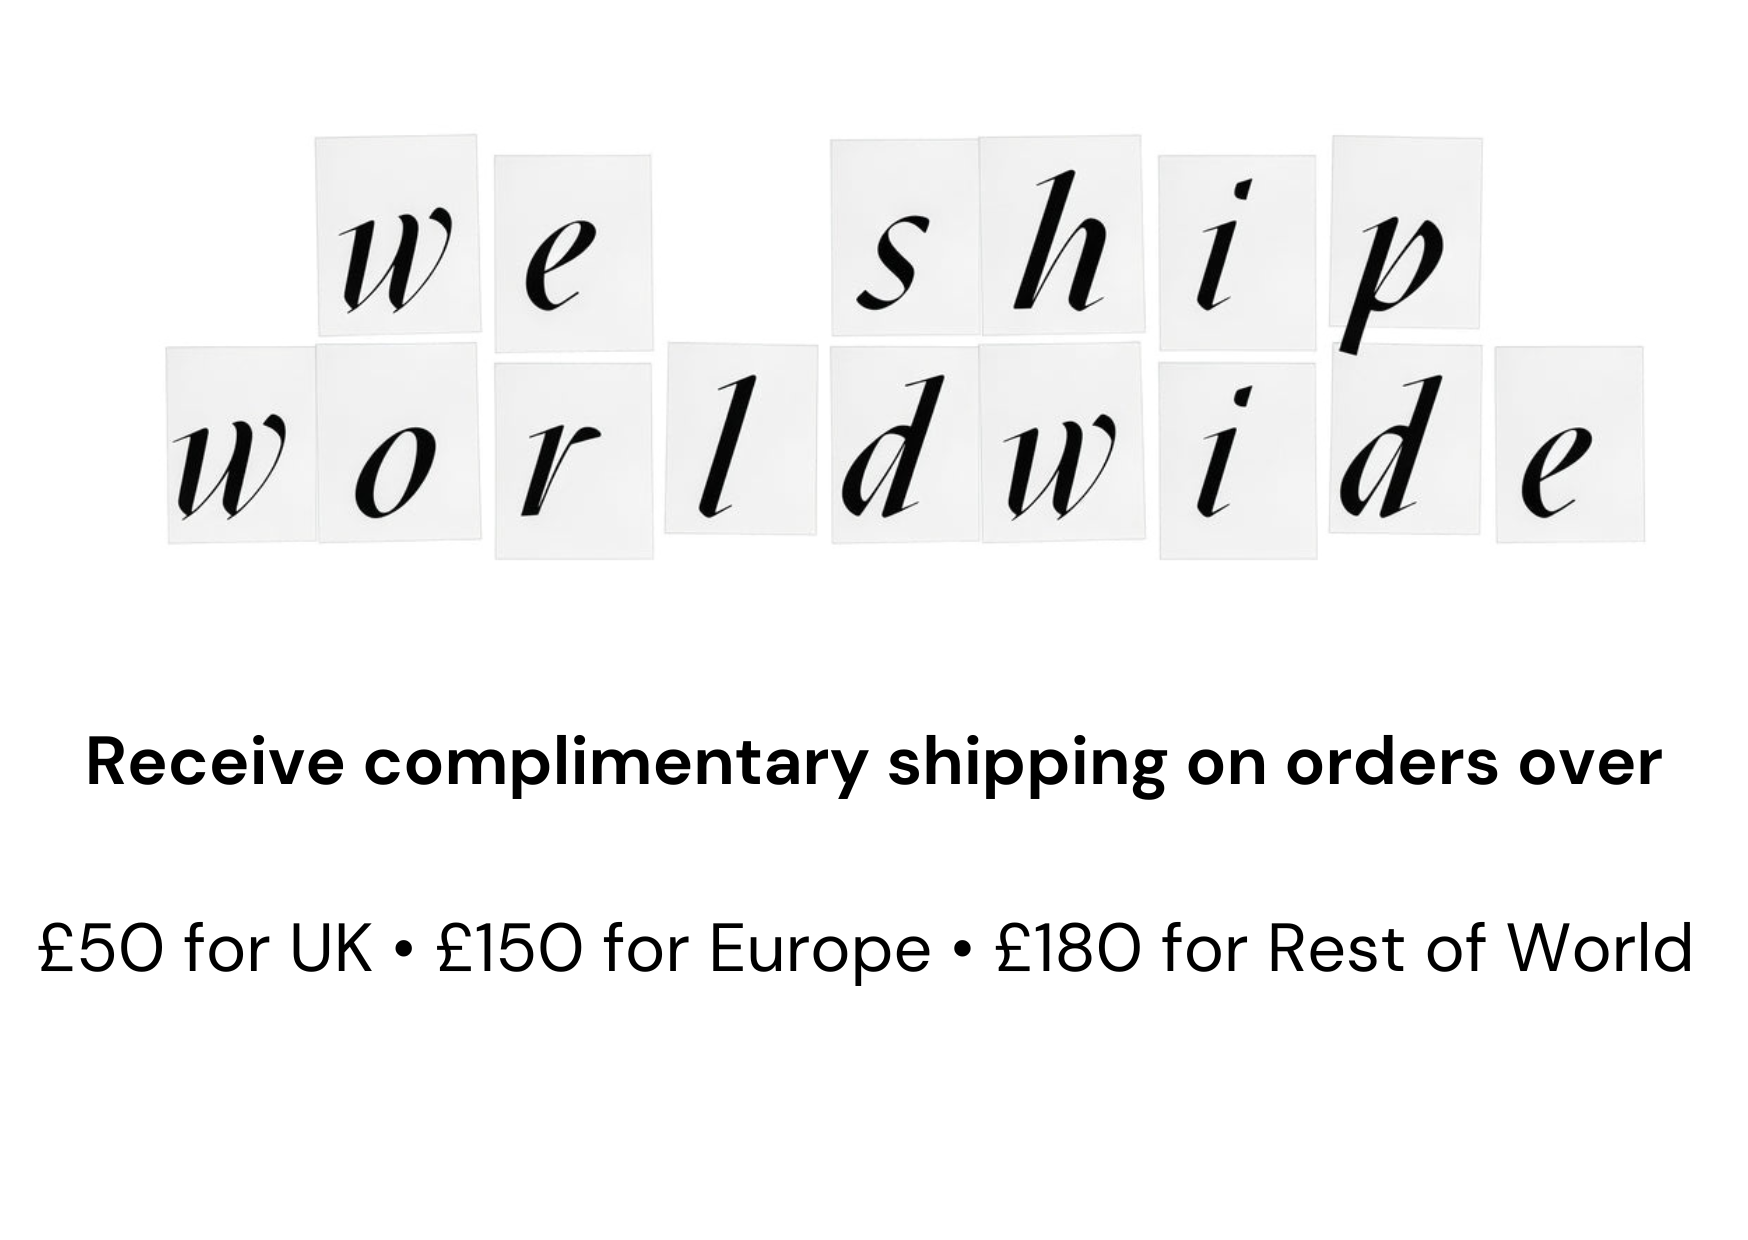Image resolution: width=1748 pixels, height=1240 pixels.
Task: Click the 'p' letter card in 'ship'
Action: (1406, 233)
